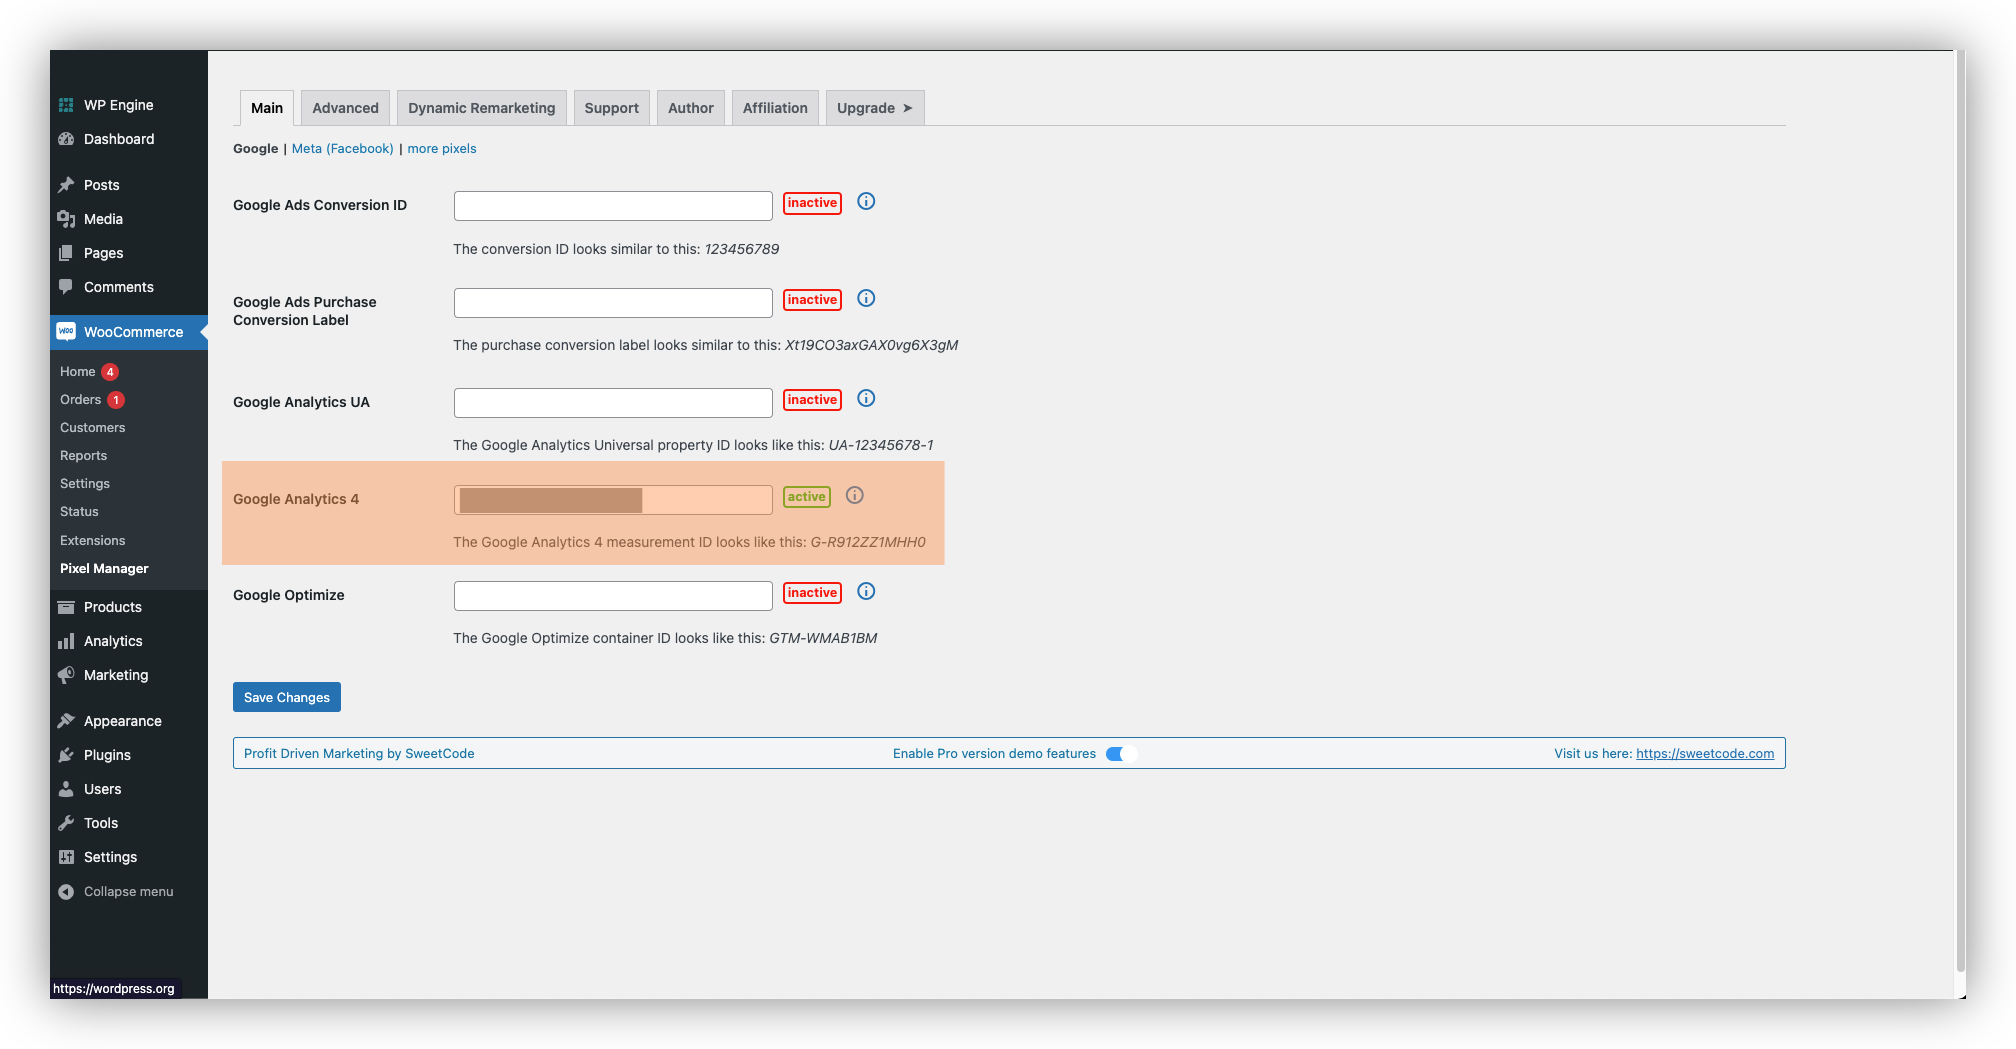Show info for Google Analytics UA

[x=866, y=398]
